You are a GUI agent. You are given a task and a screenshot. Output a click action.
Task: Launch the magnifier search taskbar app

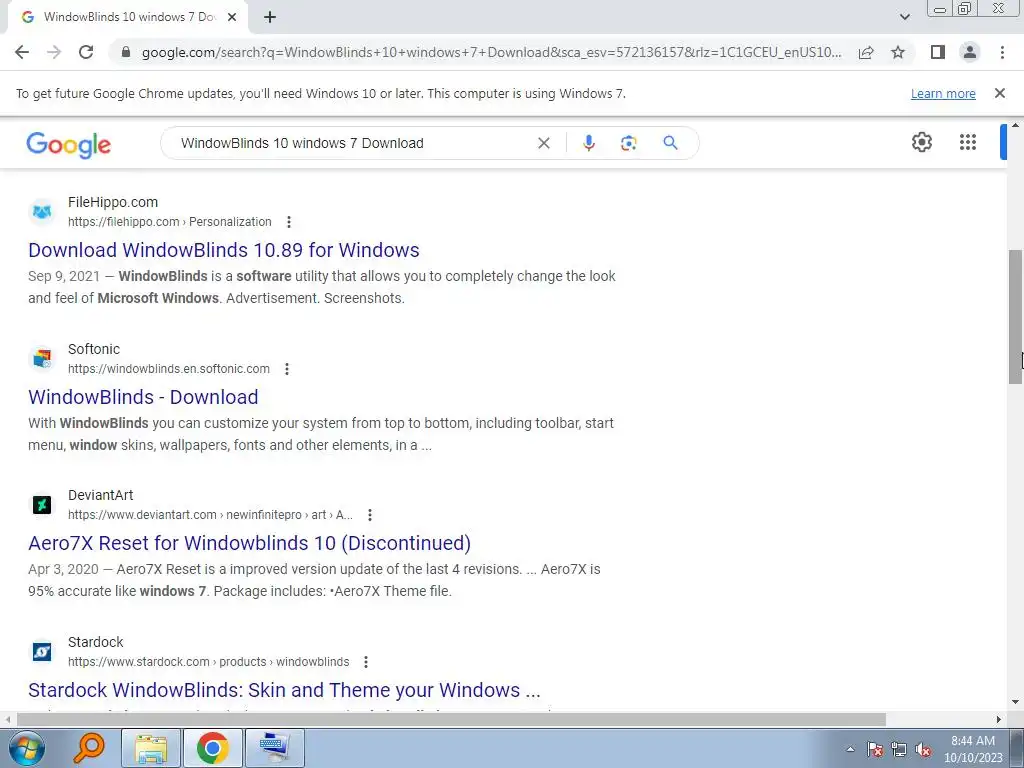point(89,748)
